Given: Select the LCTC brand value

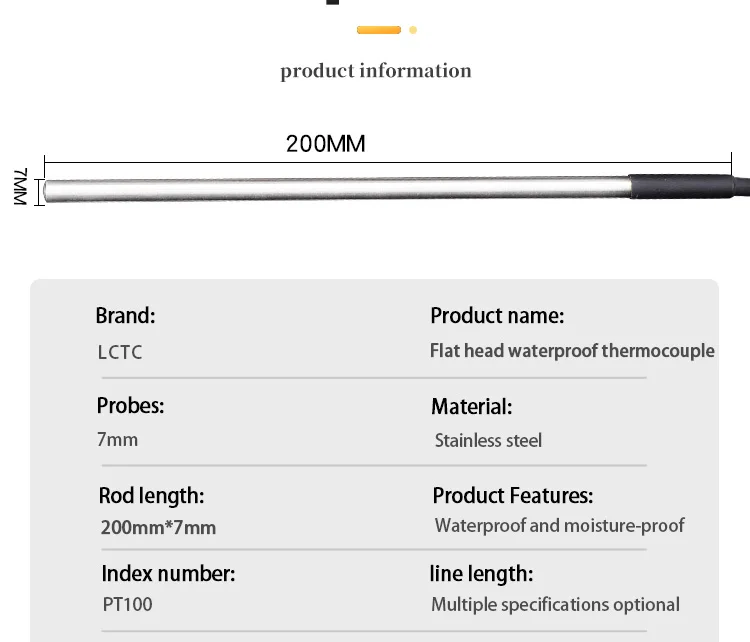Looking at the screenshot, I should point(120,352).
